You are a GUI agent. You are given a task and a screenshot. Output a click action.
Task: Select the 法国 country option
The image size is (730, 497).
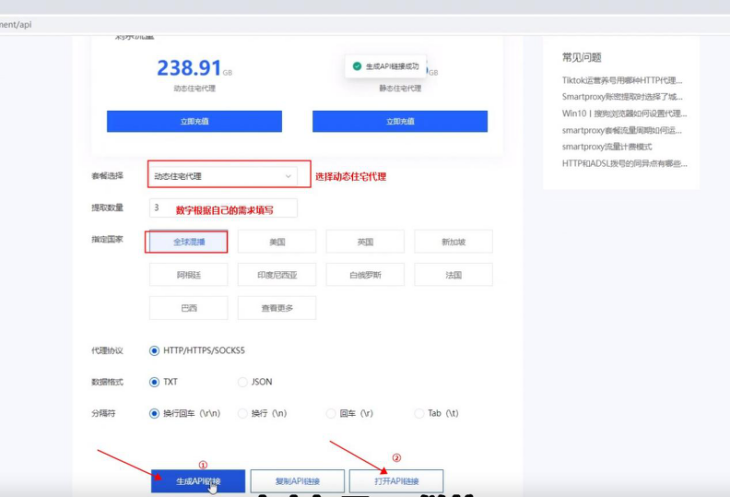click(x=453, y=275)
